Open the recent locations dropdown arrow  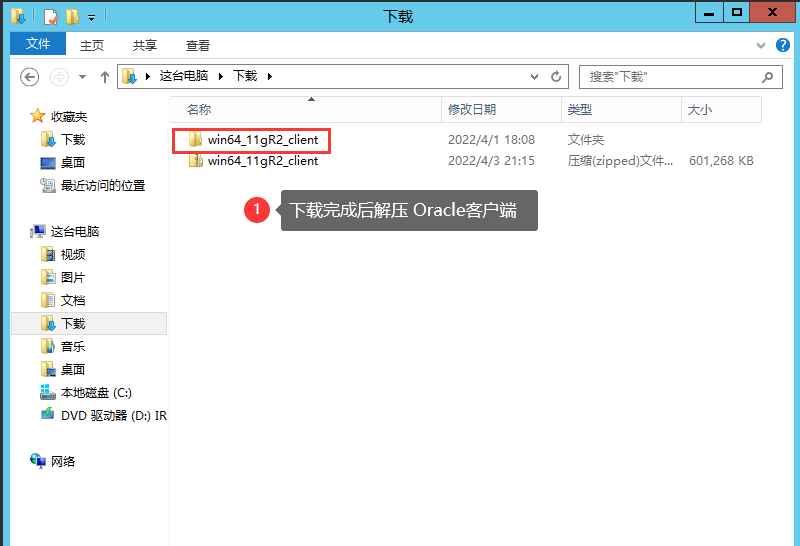click(x=82, y=77)
